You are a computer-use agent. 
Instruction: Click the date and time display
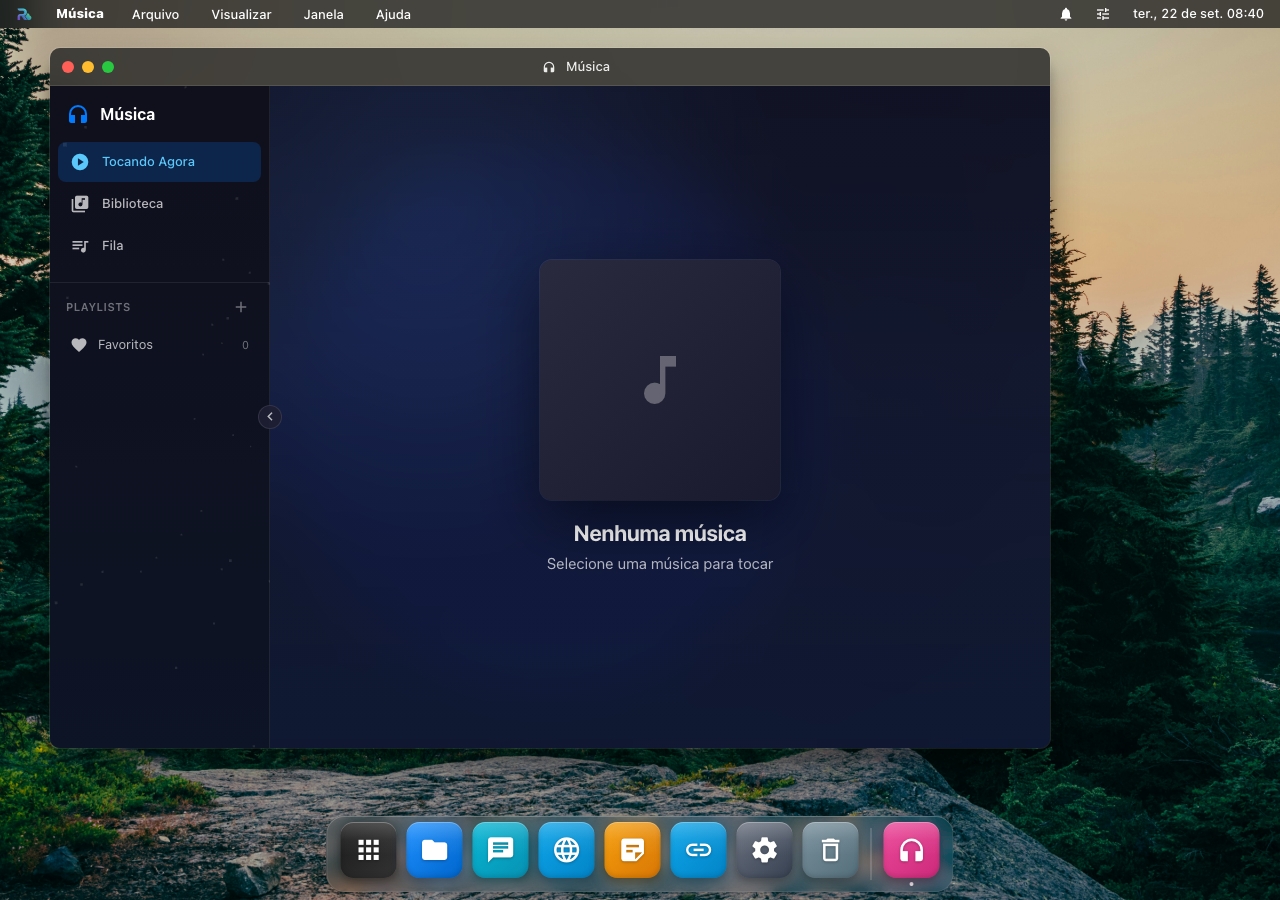(x=1198, y=14)
